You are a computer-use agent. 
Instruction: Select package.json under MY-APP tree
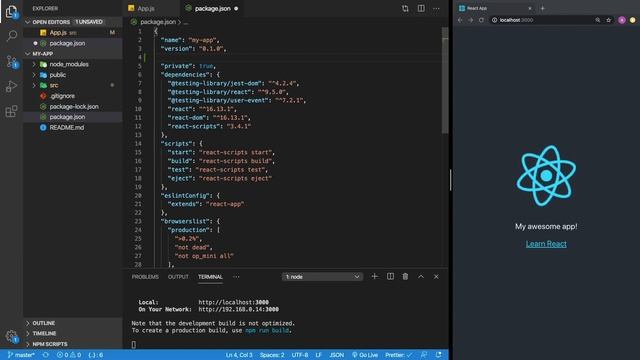(x=73, y=117)
